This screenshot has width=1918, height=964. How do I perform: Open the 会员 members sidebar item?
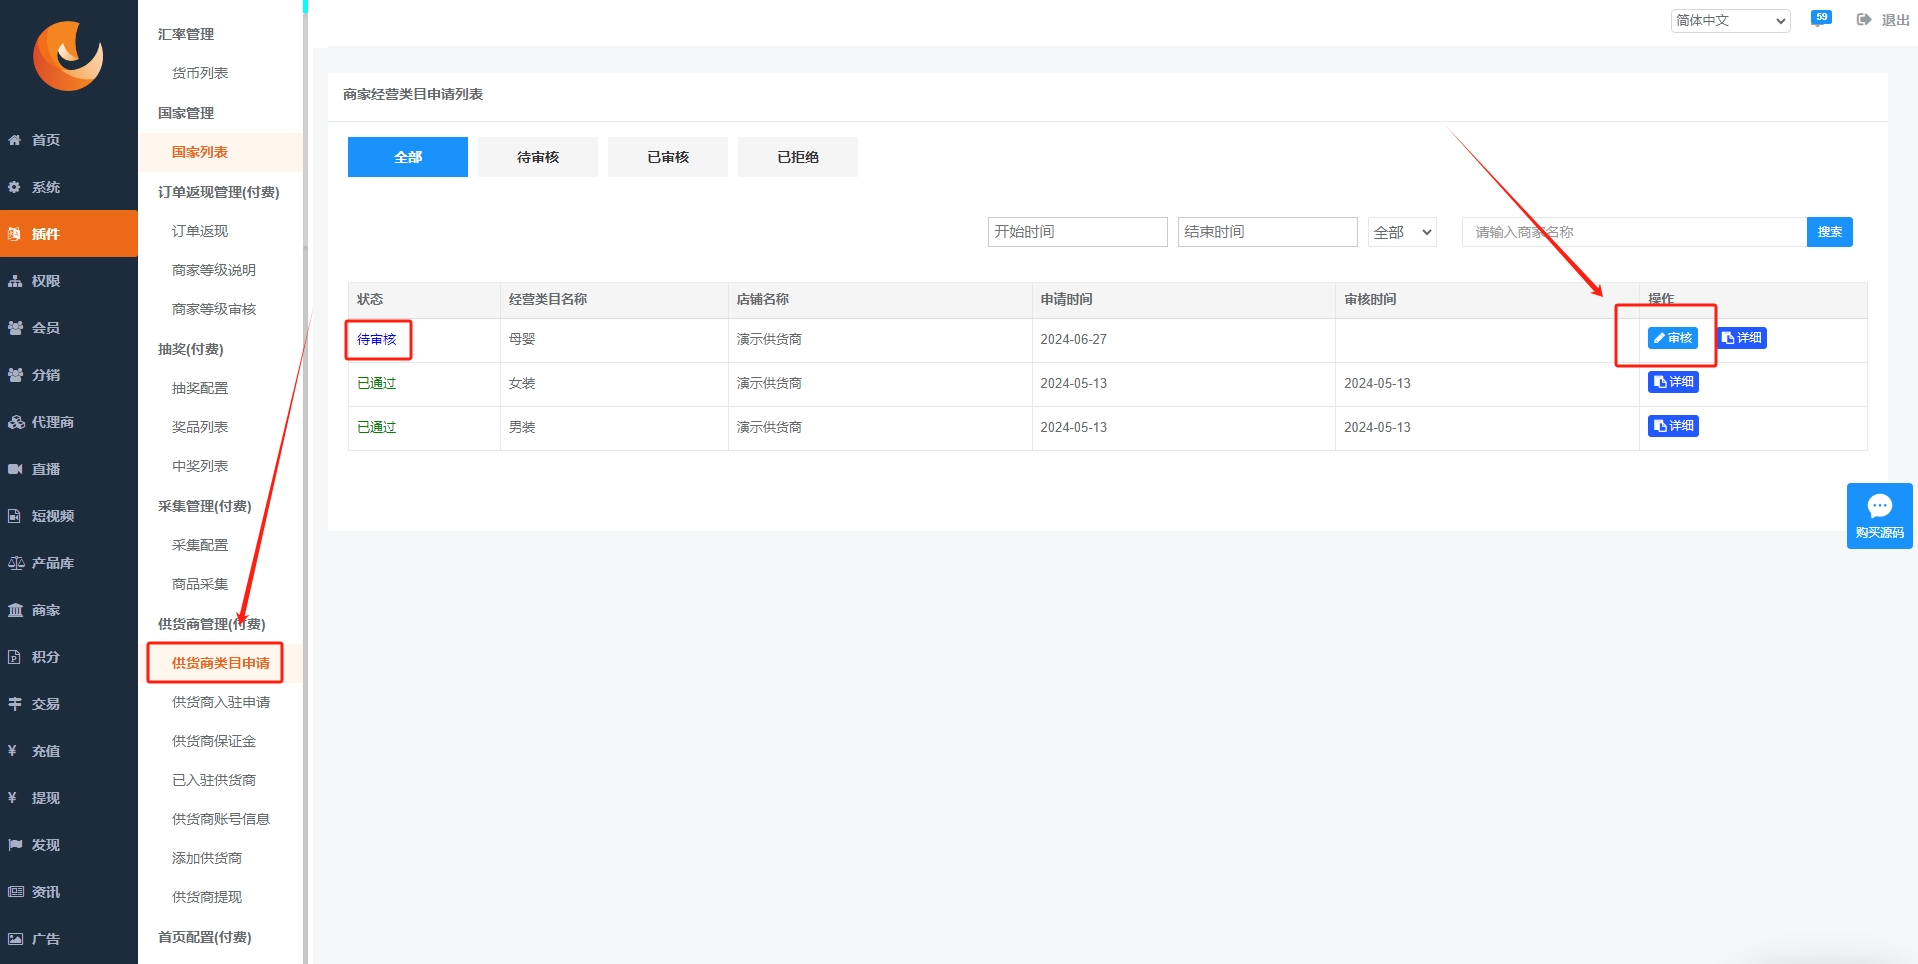tap(69, 328)
